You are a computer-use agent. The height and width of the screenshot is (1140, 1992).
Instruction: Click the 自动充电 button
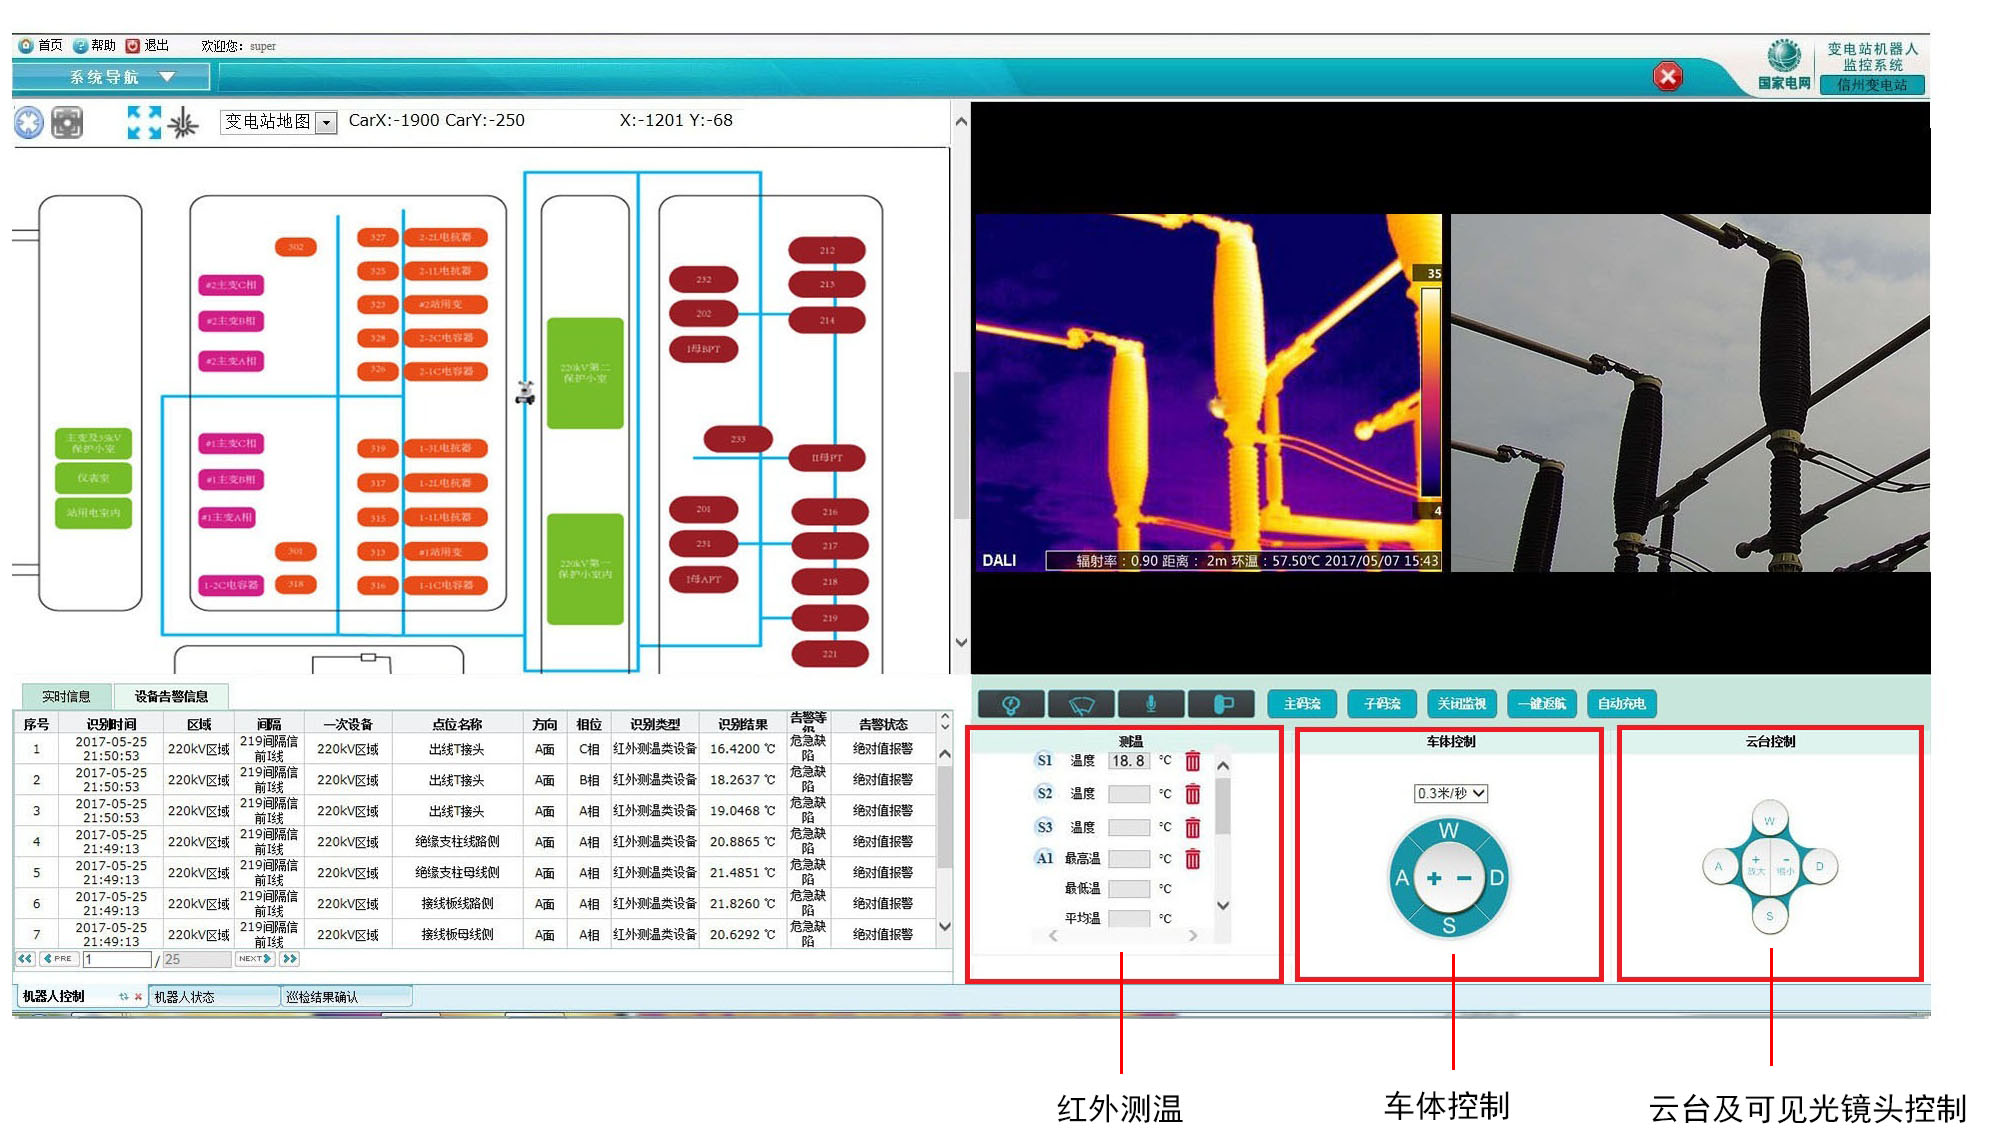(1621, 704)
